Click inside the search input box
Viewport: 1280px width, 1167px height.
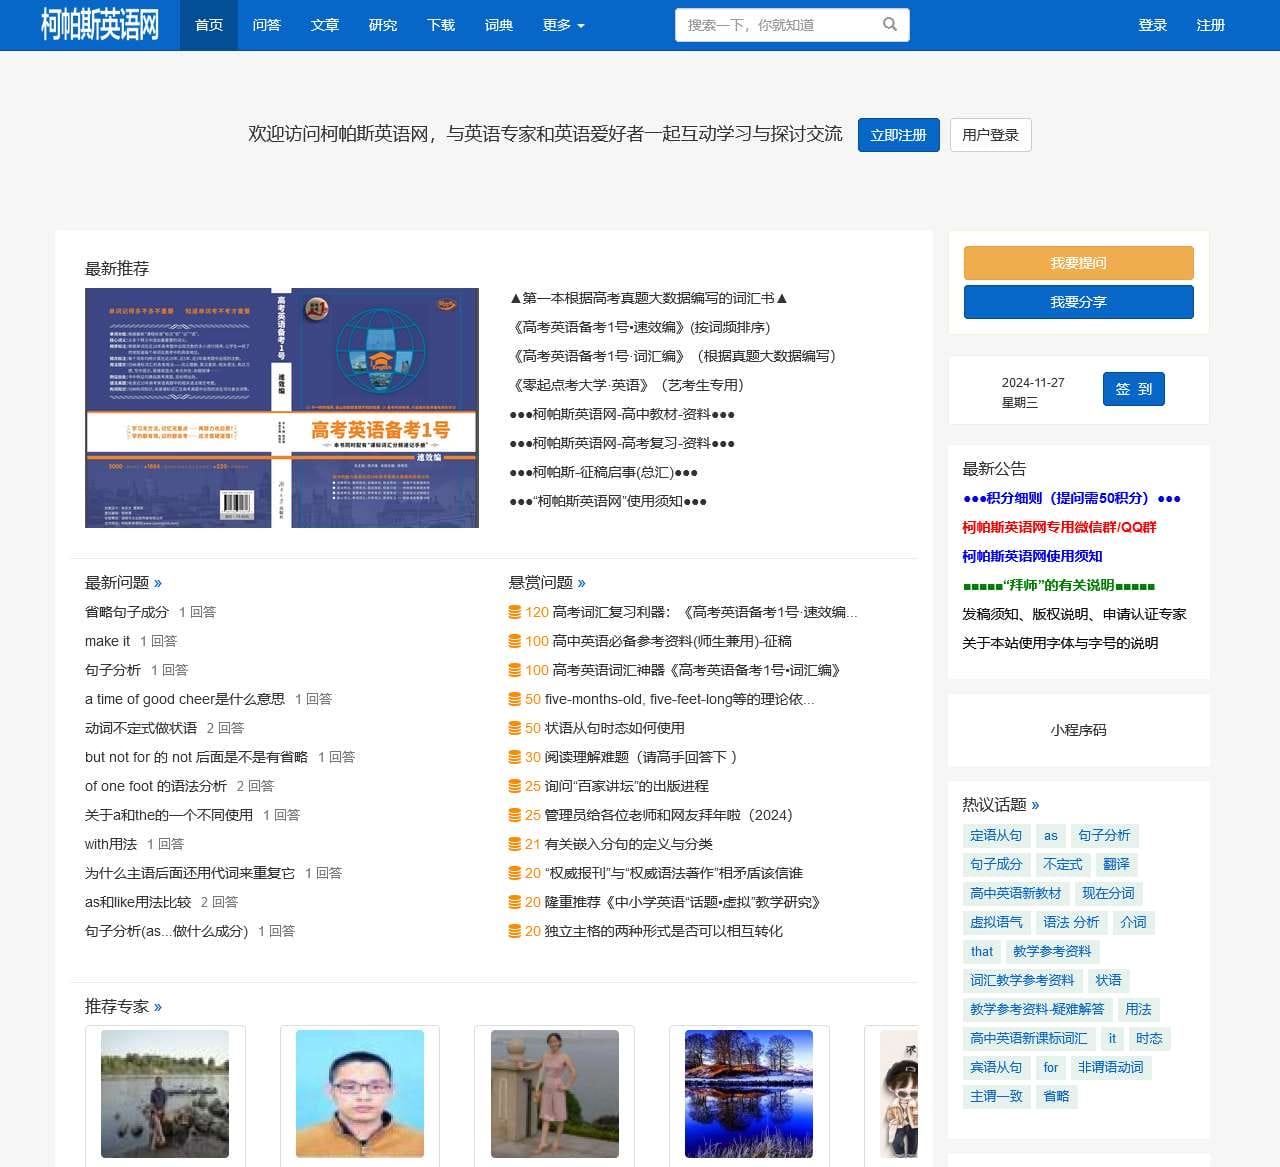(x=780, y=24)
